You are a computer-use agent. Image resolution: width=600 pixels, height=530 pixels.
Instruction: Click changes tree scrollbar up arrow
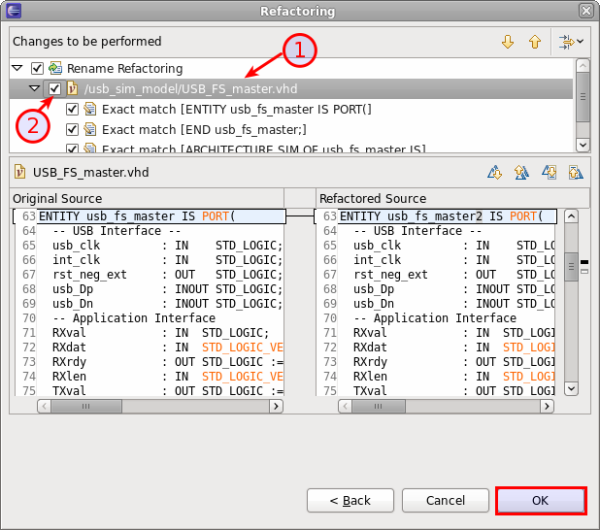[582, 66]
